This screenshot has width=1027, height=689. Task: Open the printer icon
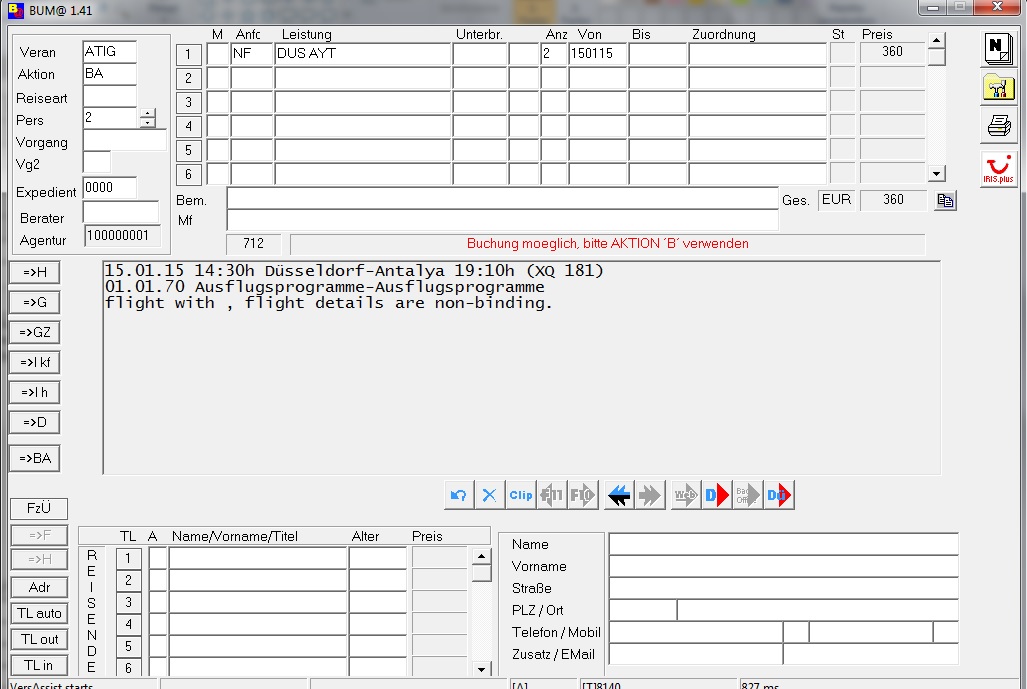tap(998, 126)
